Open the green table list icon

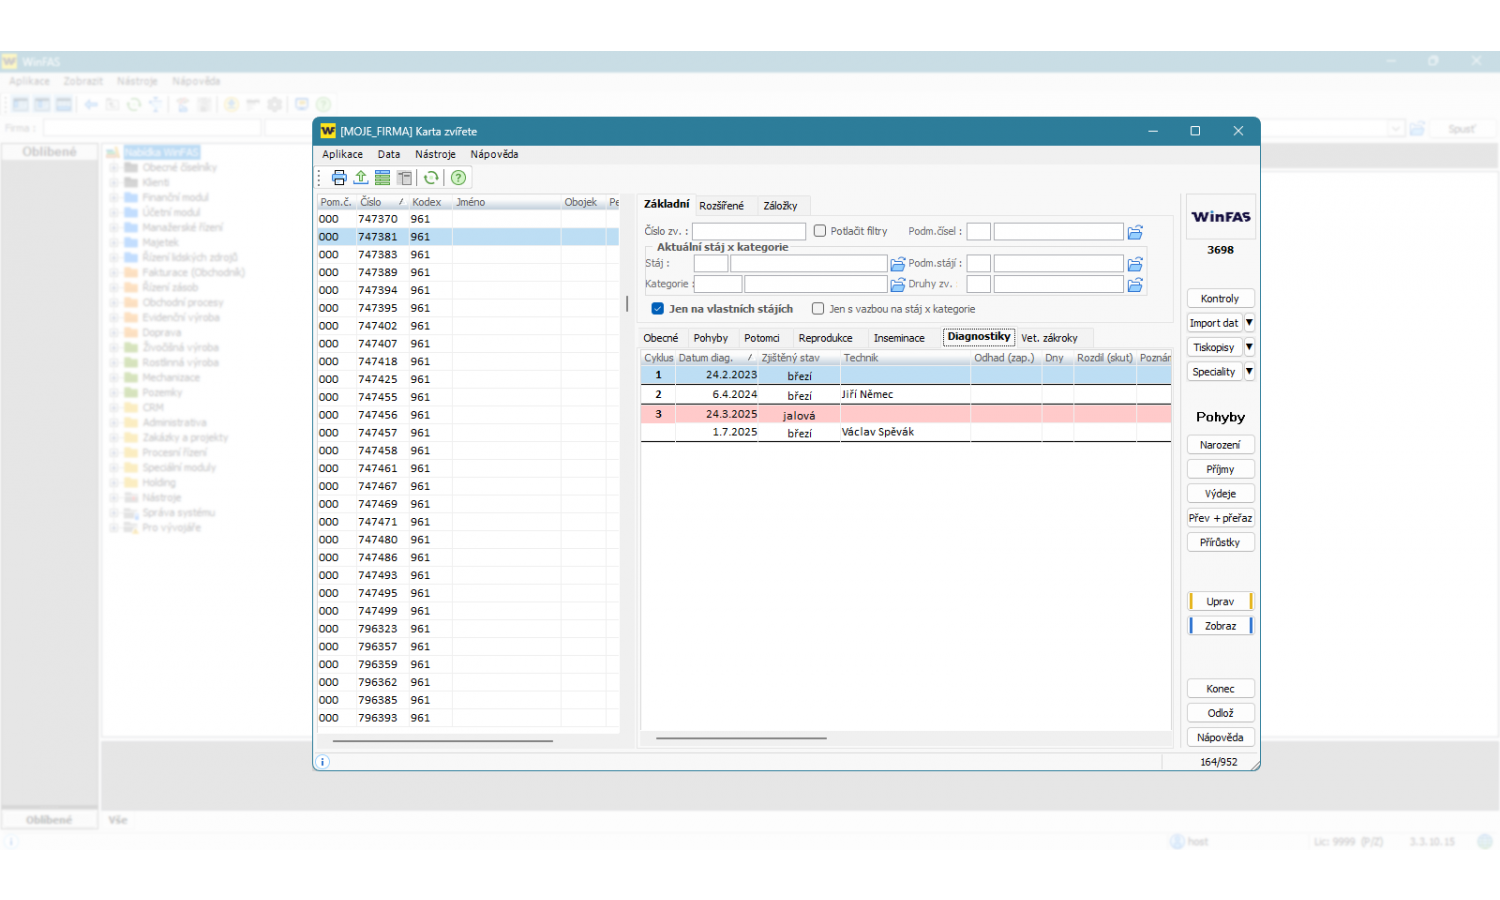click(x=382, y=178)
